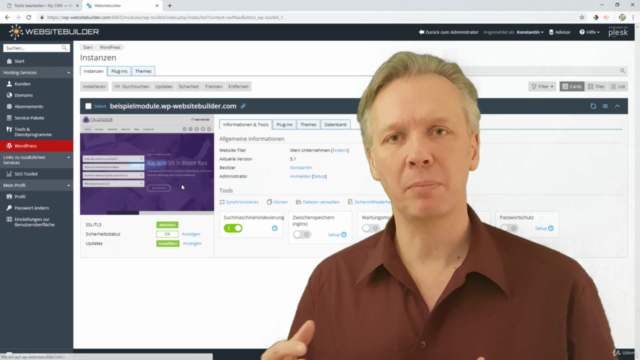Click Ändern link for website title
Viewport: 640px width, 360px height.
click(340, 150)
